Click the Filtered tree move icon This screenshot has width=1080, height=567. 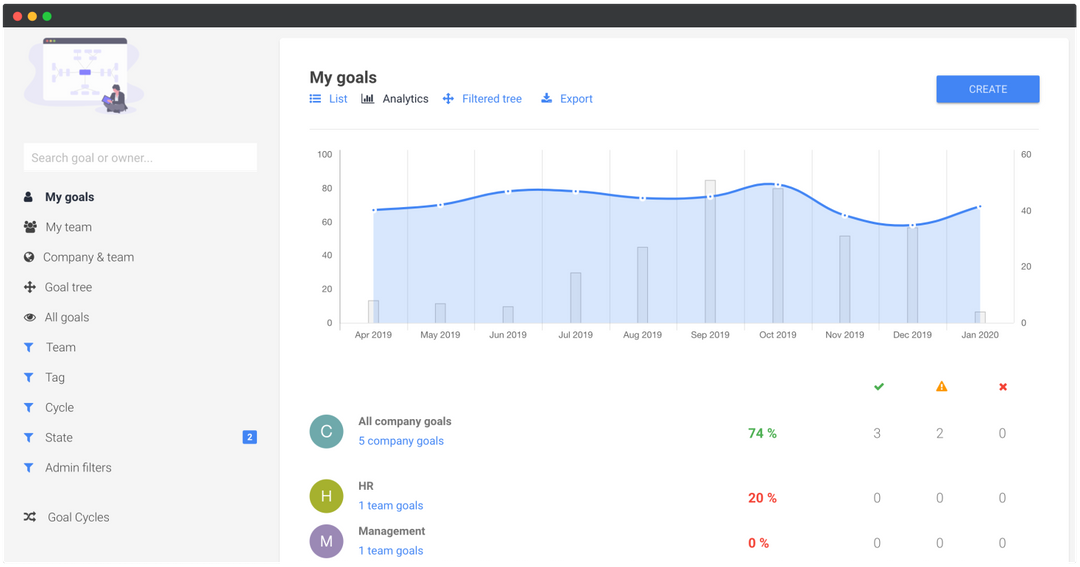click(x=448, y=99)
